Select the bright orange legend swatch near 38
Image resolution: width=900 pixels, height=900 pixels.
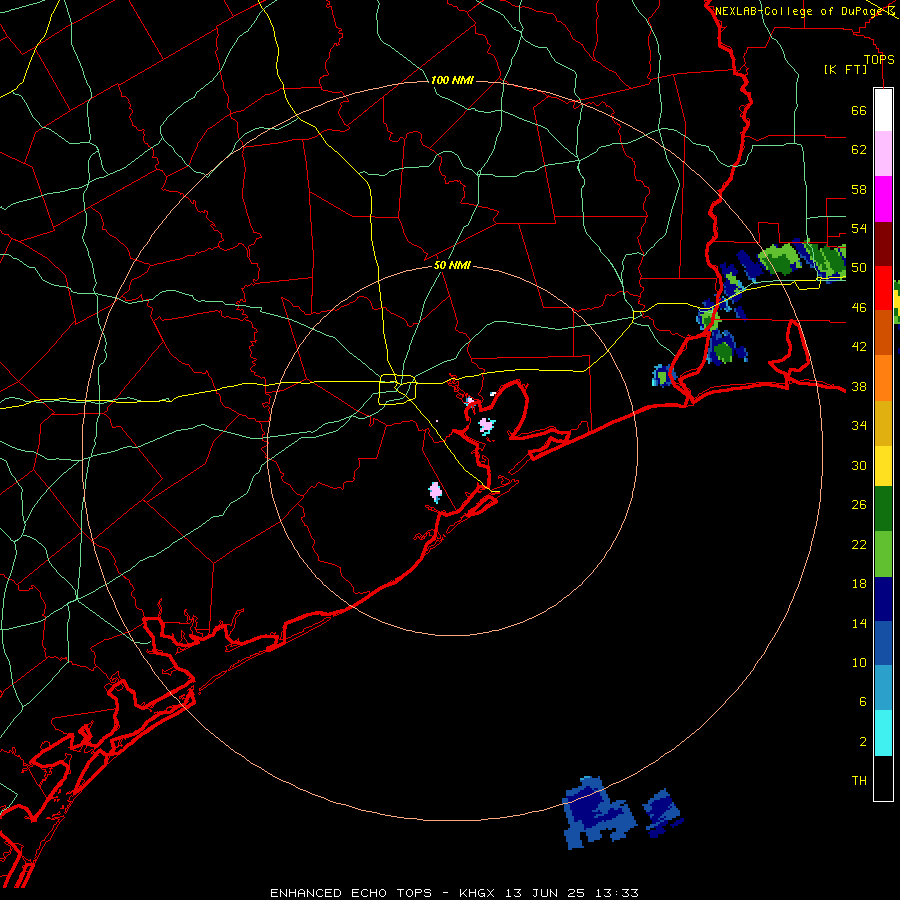point(883,378)
